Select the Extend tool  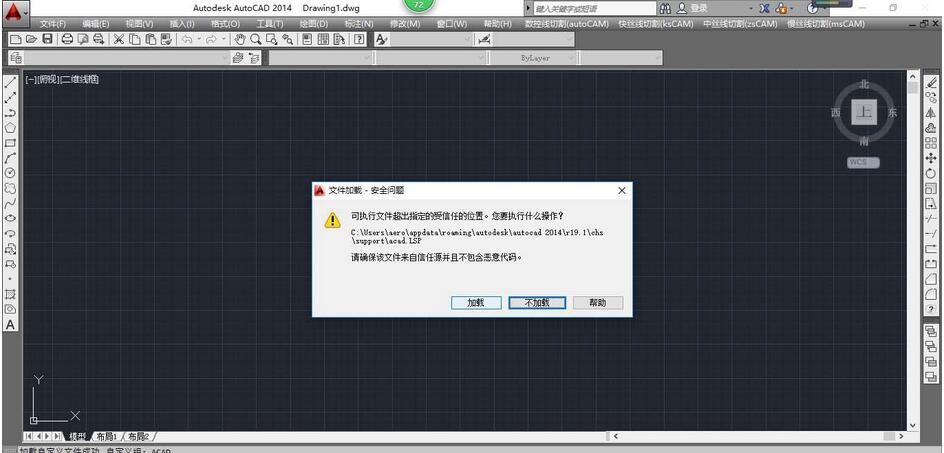[931, 233]
